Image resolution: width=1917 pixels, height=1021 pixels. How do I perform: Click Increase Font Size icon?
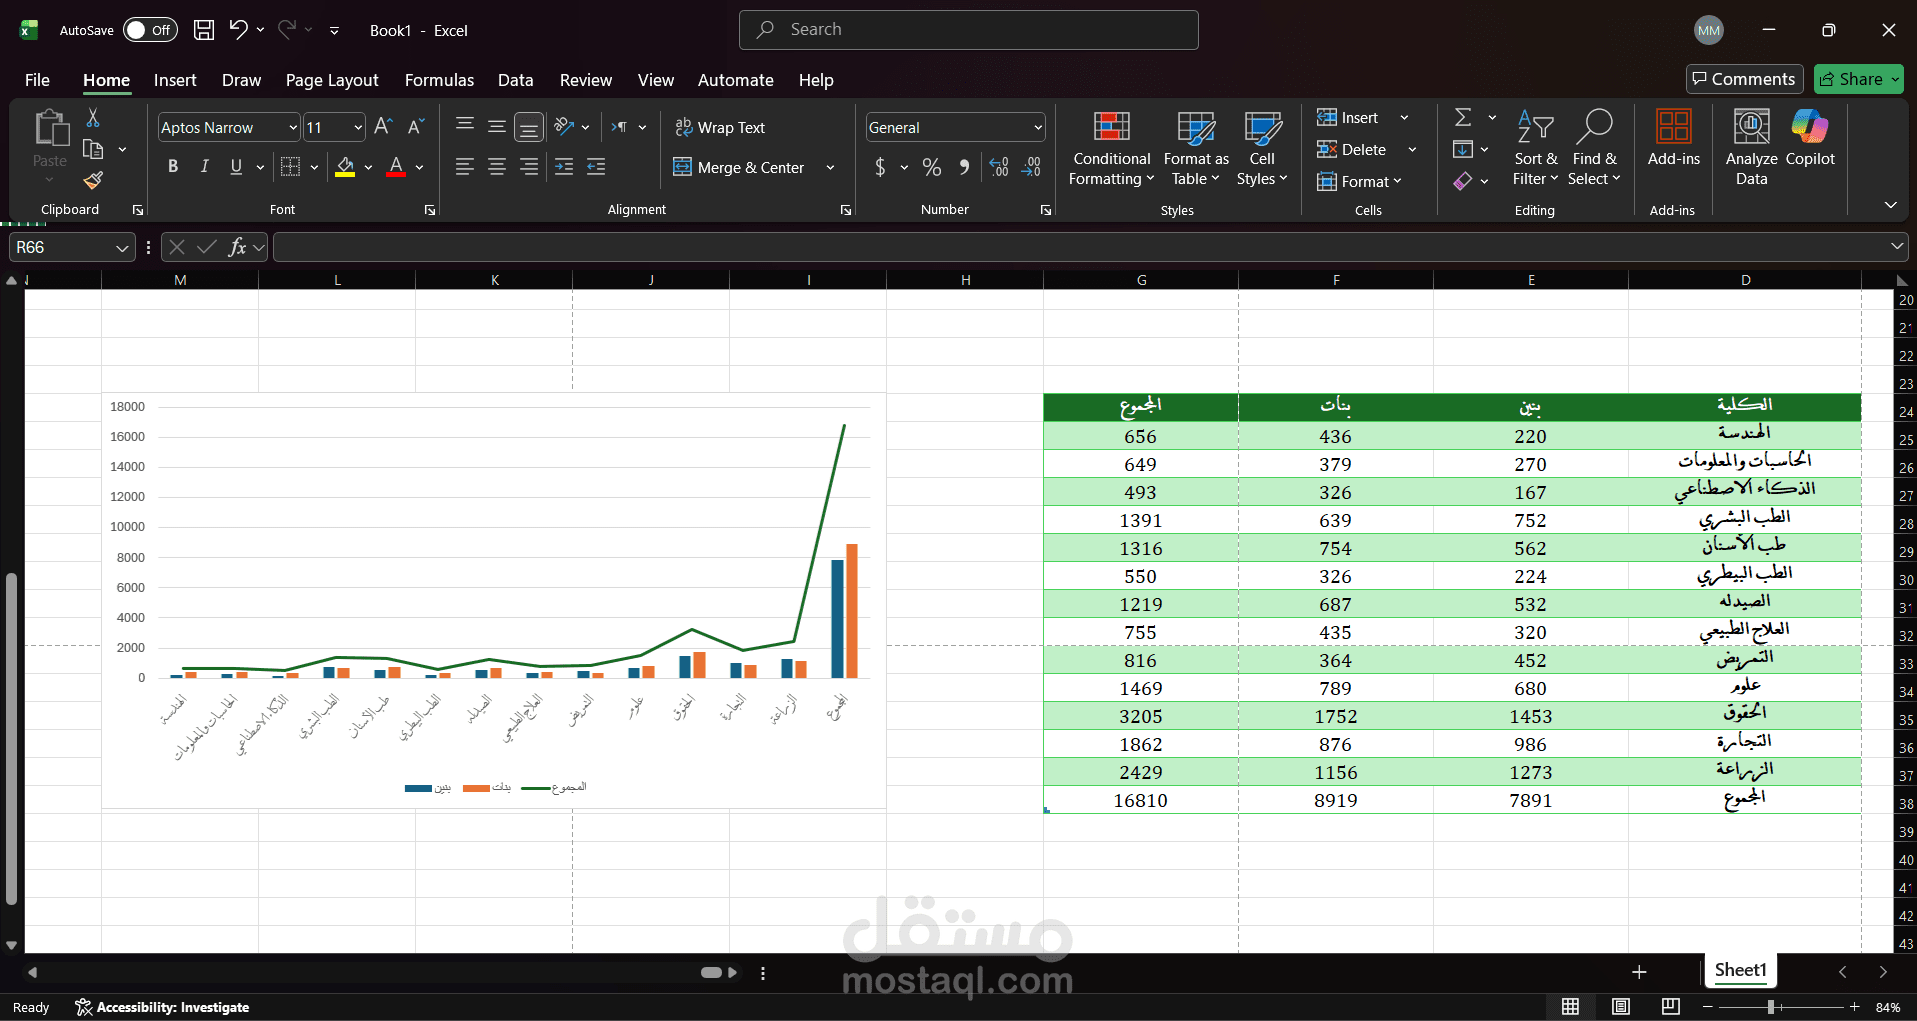point(383,127)
